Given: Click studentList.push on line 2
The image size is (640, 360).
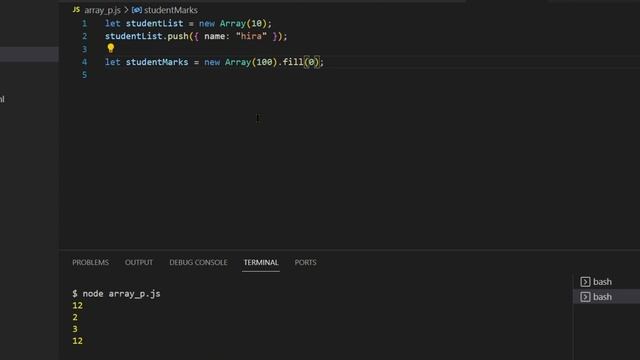Looking at the screenshot, I should [x=147, y=36].
